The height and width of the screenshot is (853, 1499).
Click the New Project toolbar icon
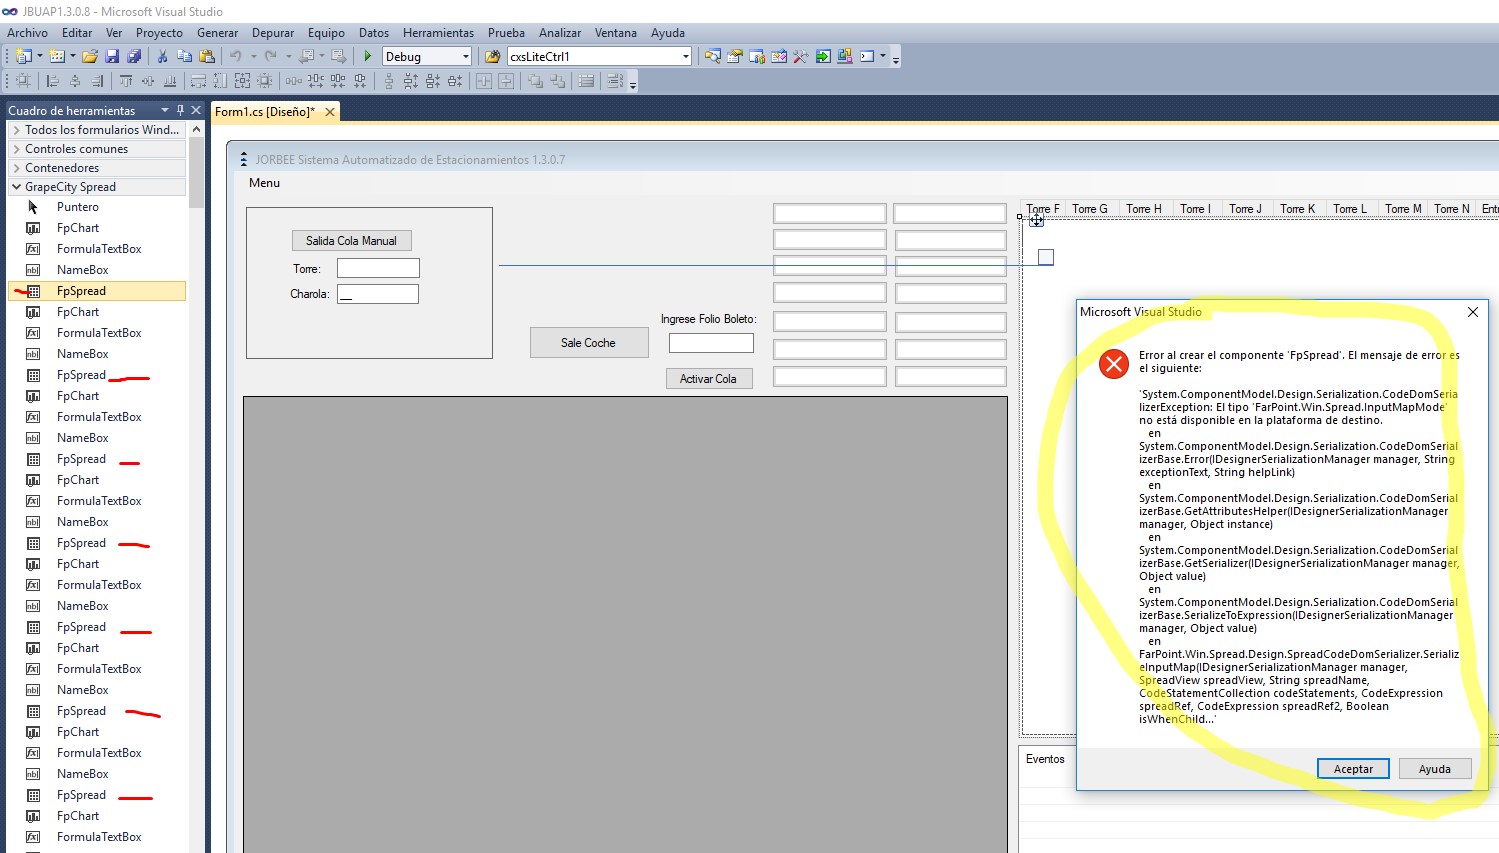click(x=24, y=56)
